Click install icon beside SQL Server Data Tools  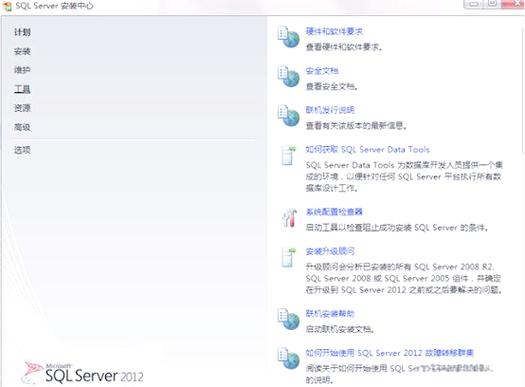(x=289, y=155)
